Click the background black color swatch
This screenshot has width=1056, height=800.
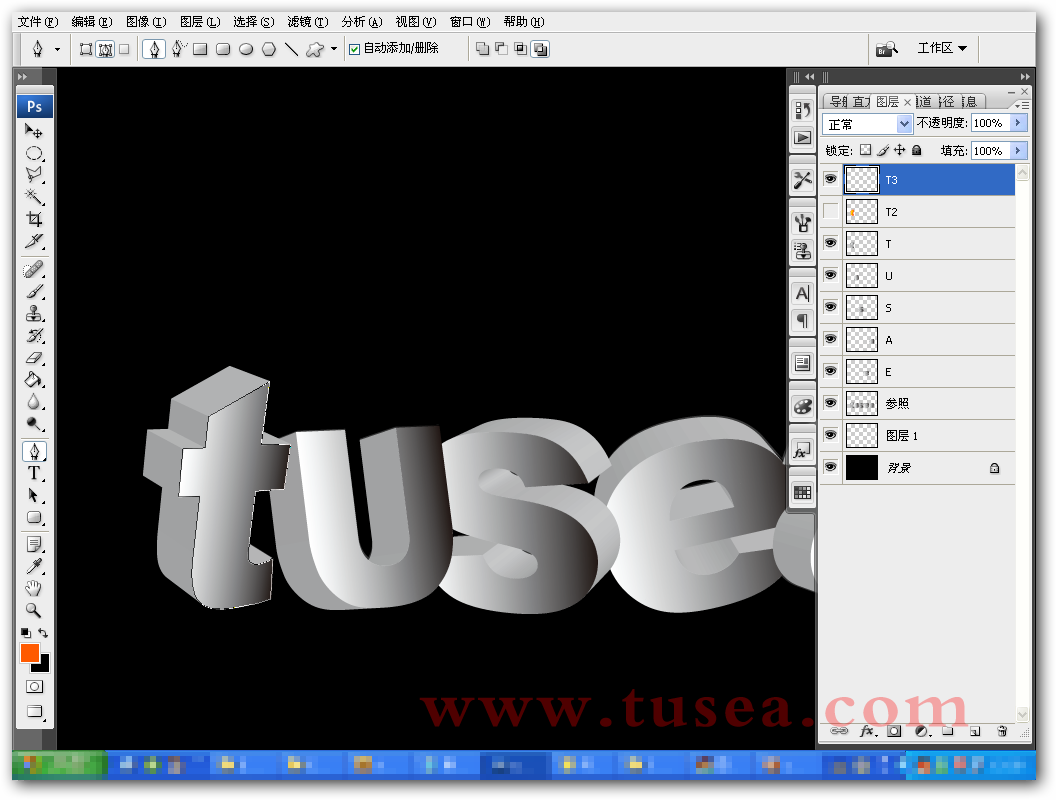click(43, 666)
